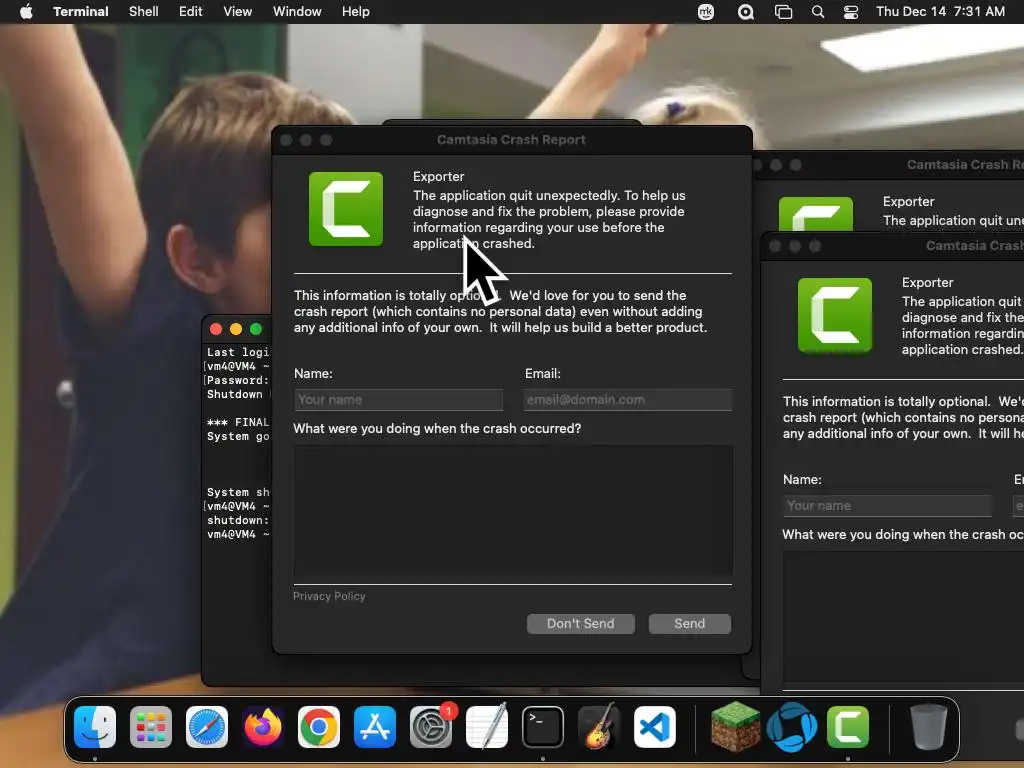Click Don't Send in crash report

(581, 624)
